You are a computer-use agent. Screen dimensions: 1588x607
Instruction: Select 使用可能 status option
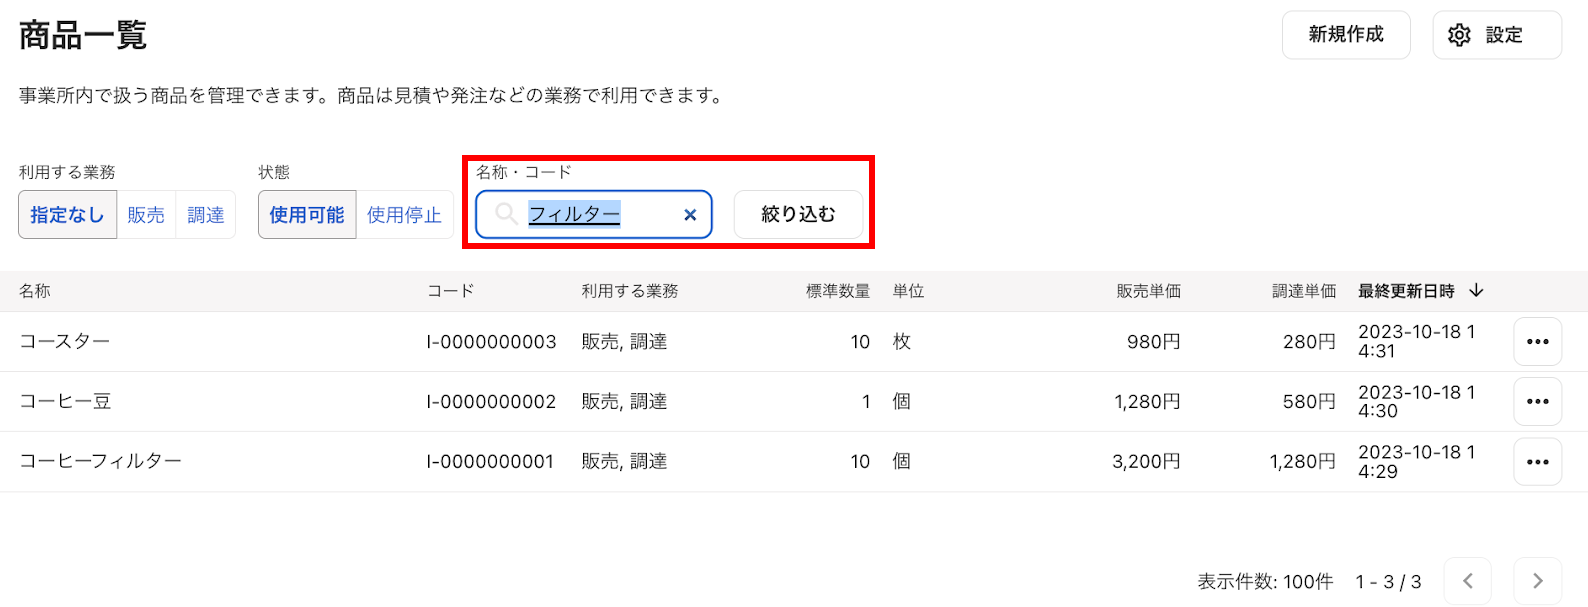point(307,215)
